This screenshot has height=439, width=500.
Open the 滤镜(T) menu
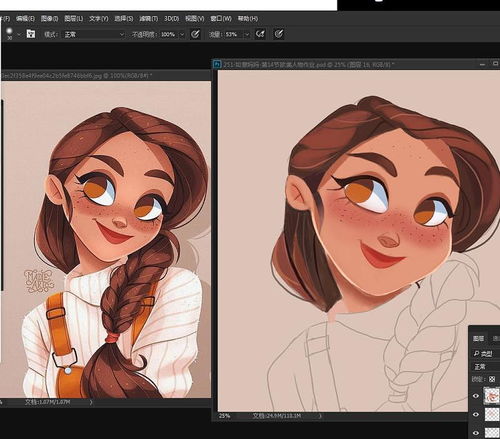[148, 19]
